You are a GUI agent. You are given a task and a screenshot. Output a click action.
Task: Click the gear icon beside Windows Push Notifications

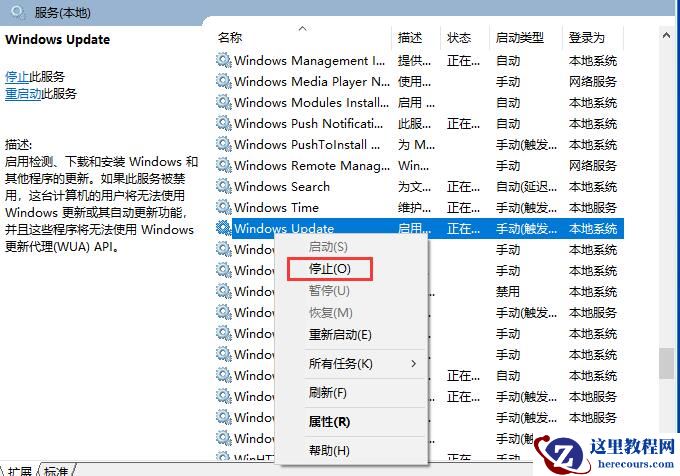224,123
